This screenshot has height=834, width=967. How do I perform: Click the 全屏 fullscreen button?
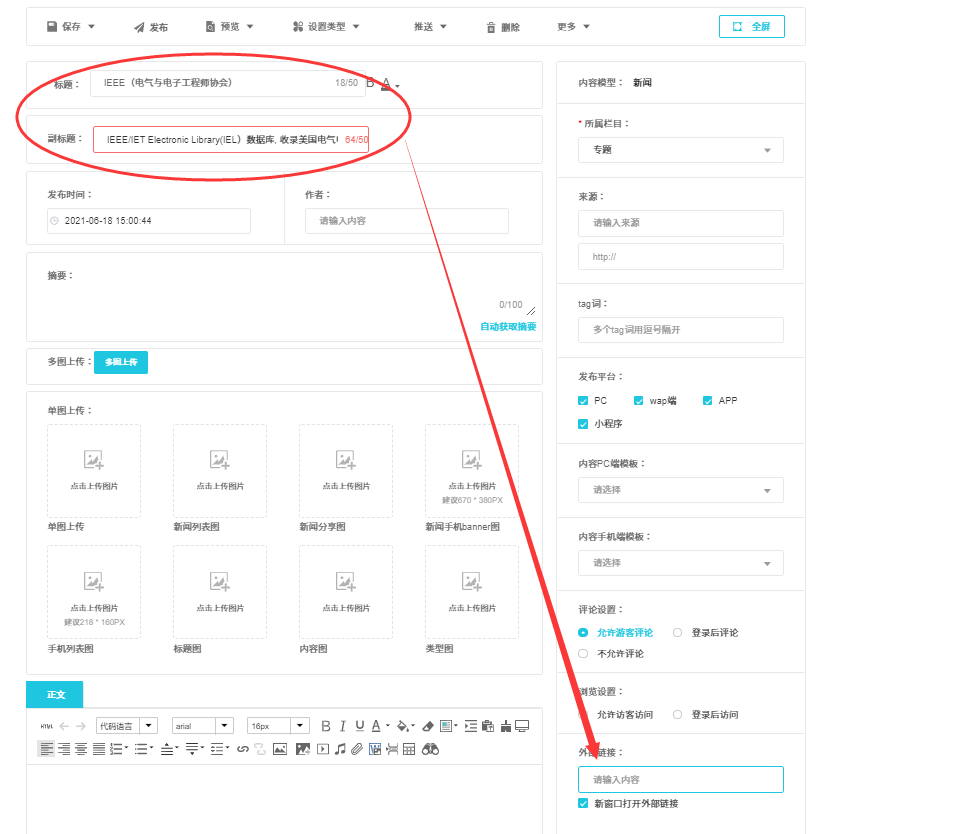pos(752,27)
